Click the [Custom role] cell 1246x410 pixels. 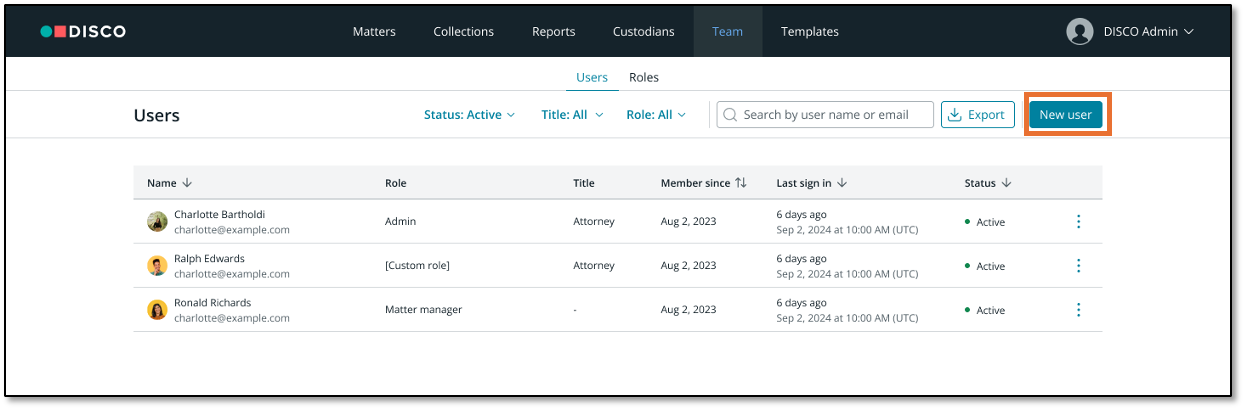point(417,266)
